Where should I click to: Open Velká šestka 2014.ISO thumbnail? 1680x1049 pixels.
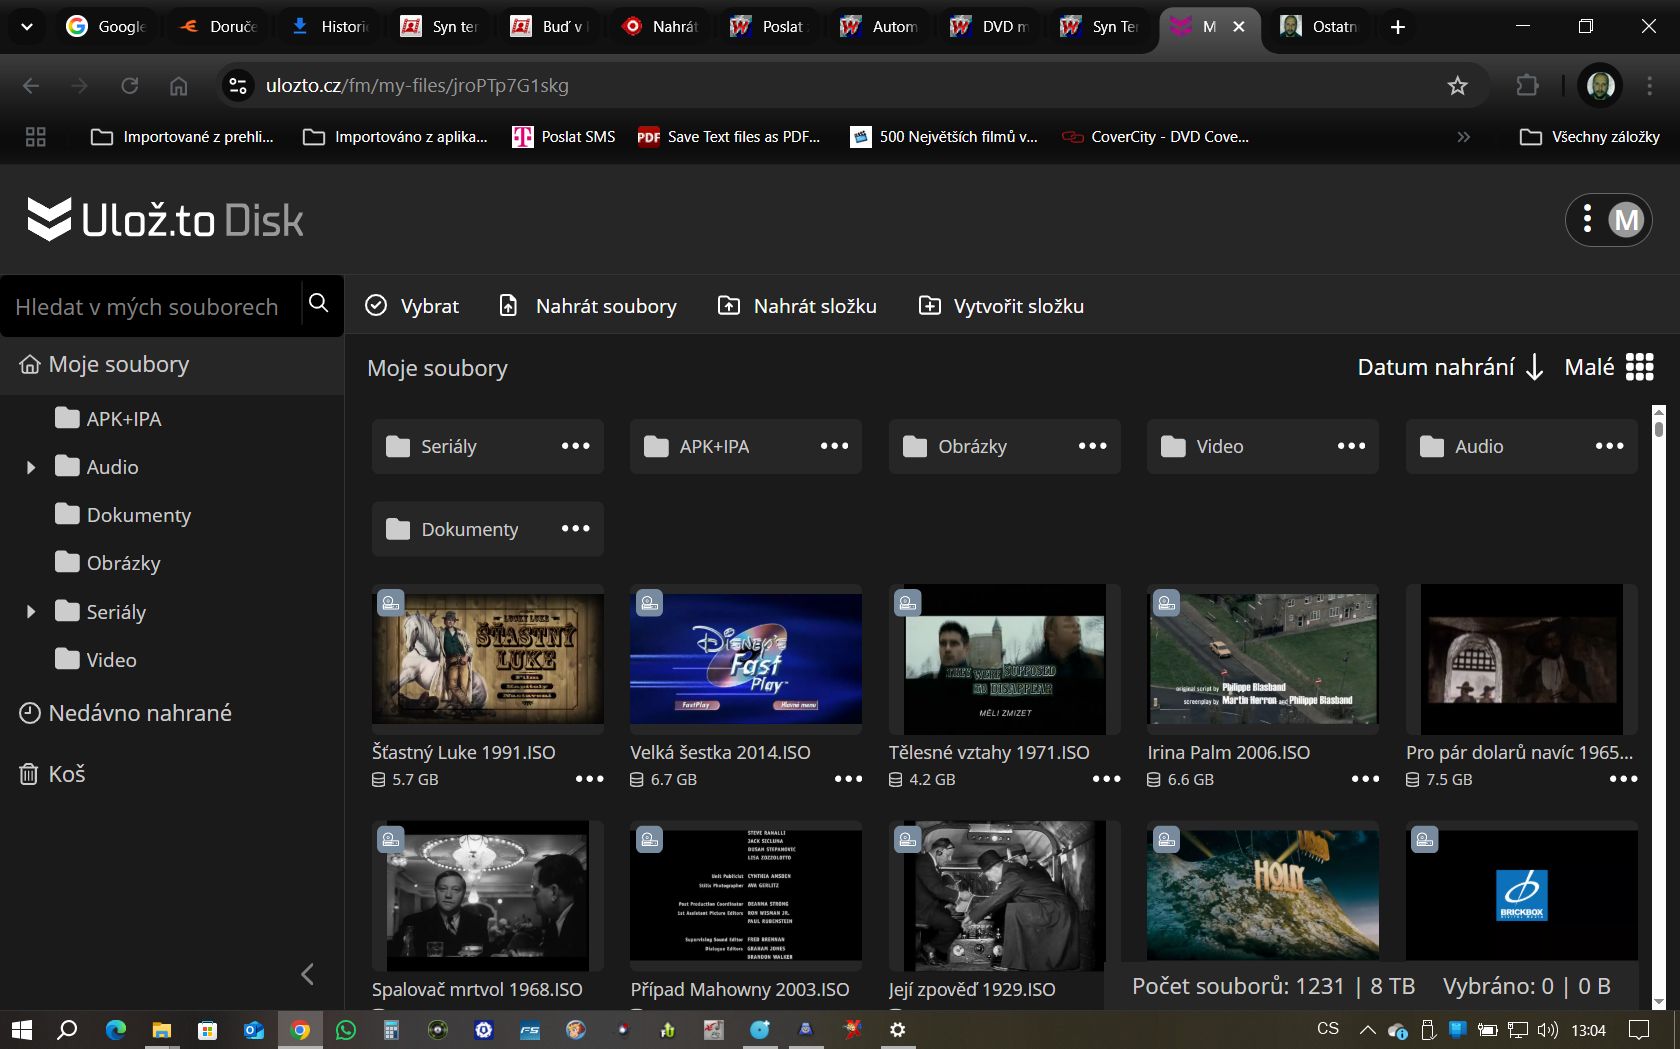746,659
